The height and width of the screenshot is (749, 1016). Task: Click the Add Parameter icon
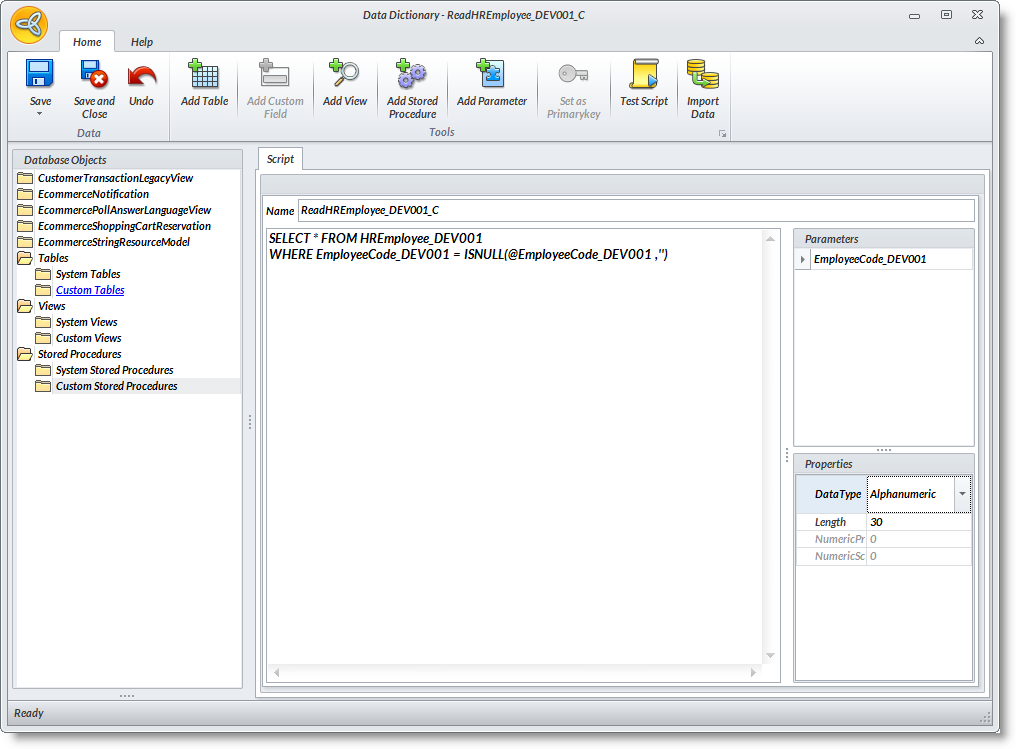(x=491, y=75)
